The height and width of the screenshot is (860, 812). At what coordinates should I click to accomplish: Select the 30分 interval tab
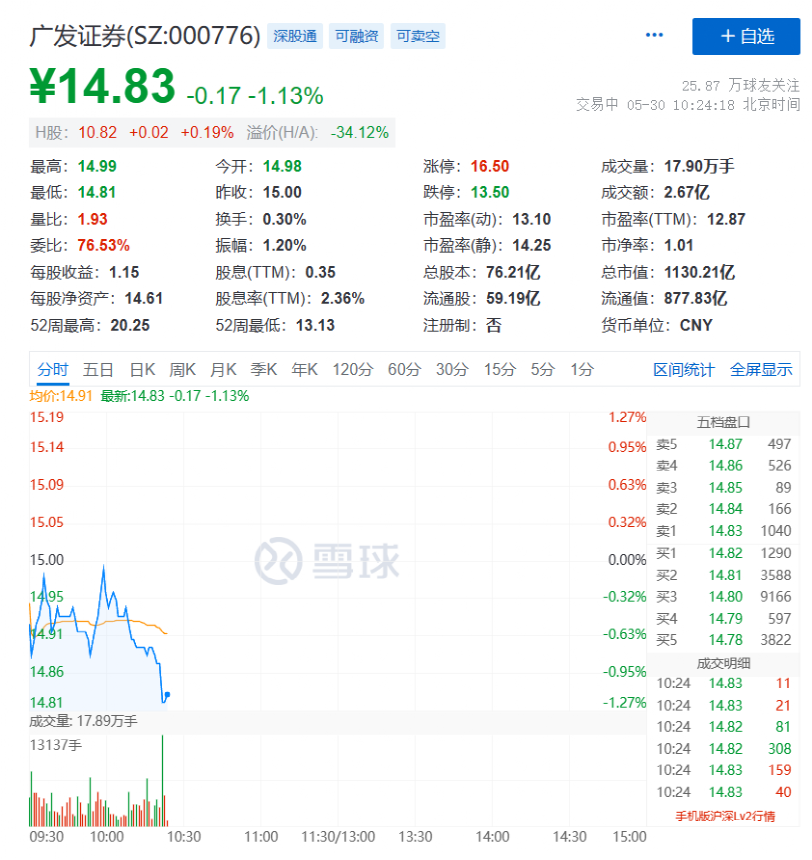point(452,369)
